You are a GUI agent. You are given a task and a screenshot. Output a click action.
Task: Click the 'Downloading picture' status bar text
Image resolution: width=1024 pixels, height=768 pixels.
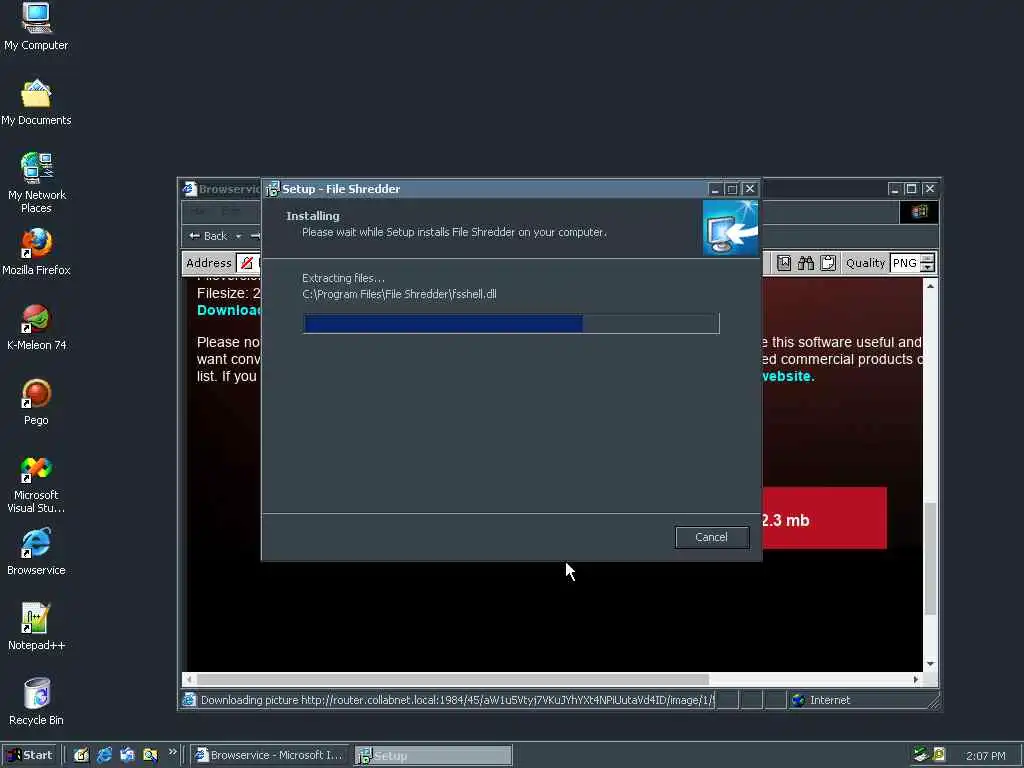(x=457, y=700)
